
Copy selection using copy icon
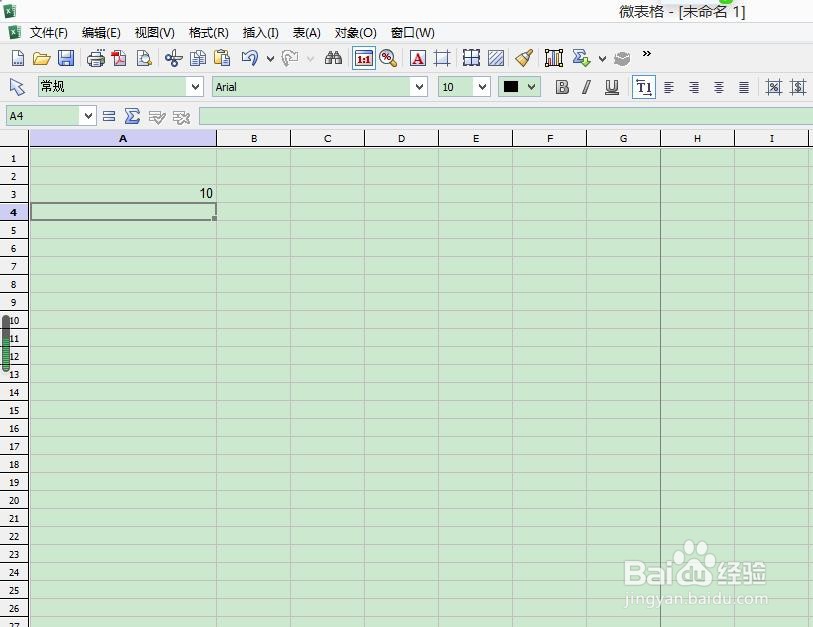[x=198, y=58]
